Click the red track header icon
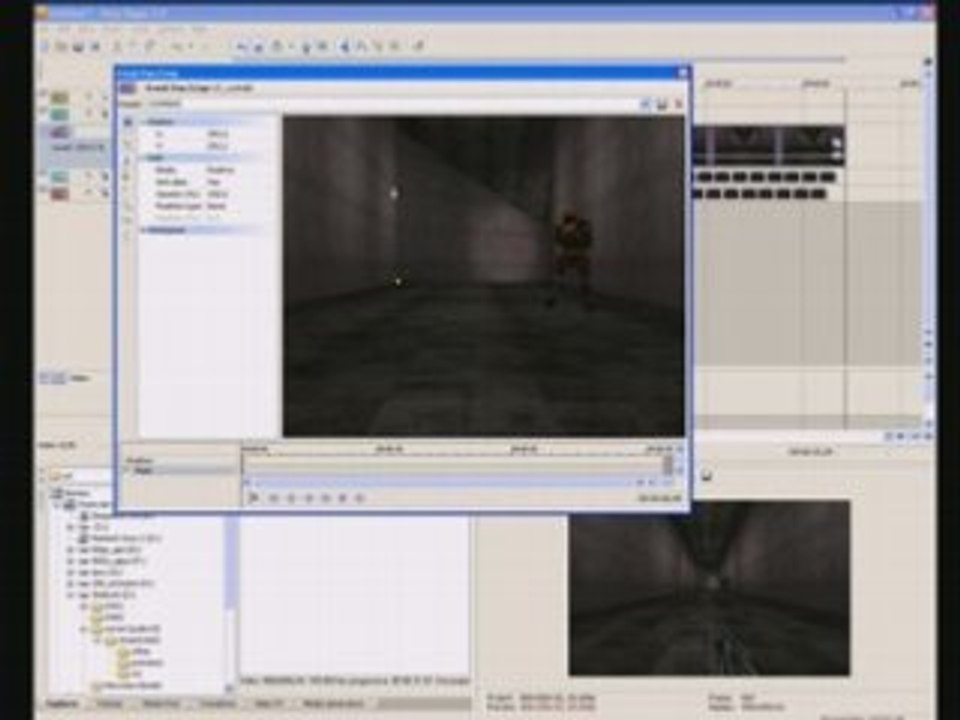 [59, 194]
